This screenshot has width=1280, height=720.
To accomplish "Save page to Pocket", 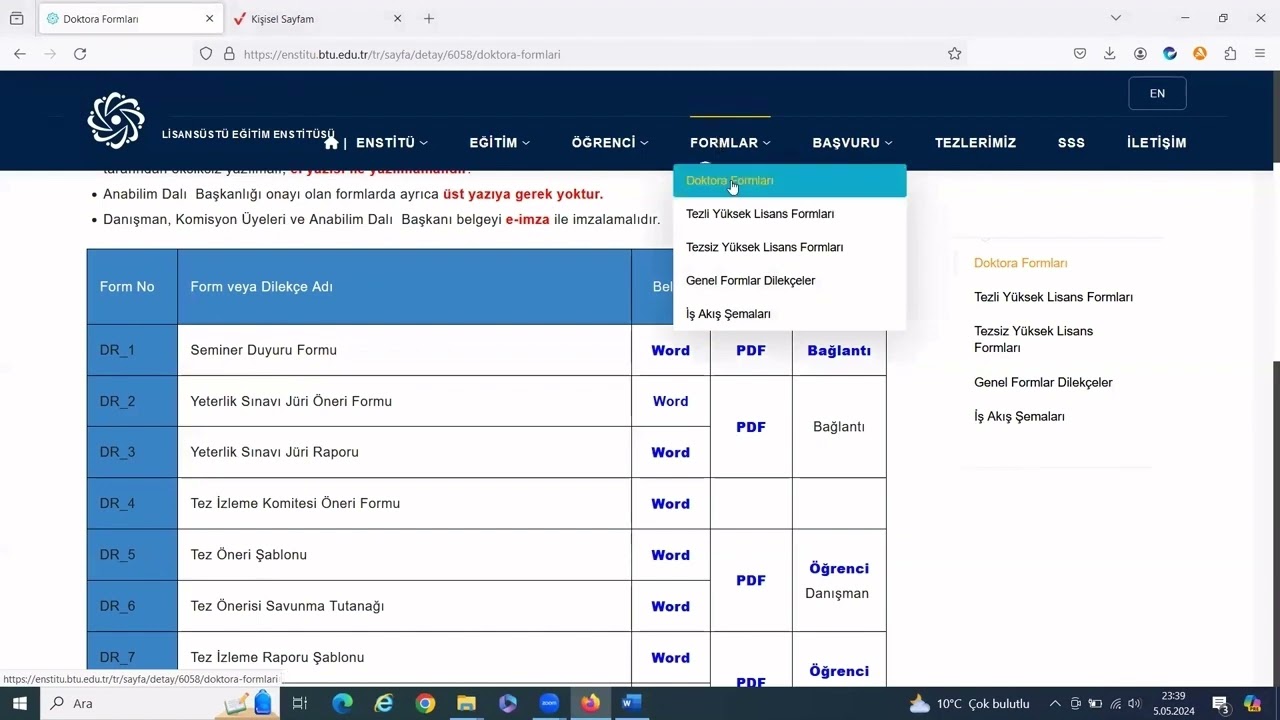I will coord(1080,54).
